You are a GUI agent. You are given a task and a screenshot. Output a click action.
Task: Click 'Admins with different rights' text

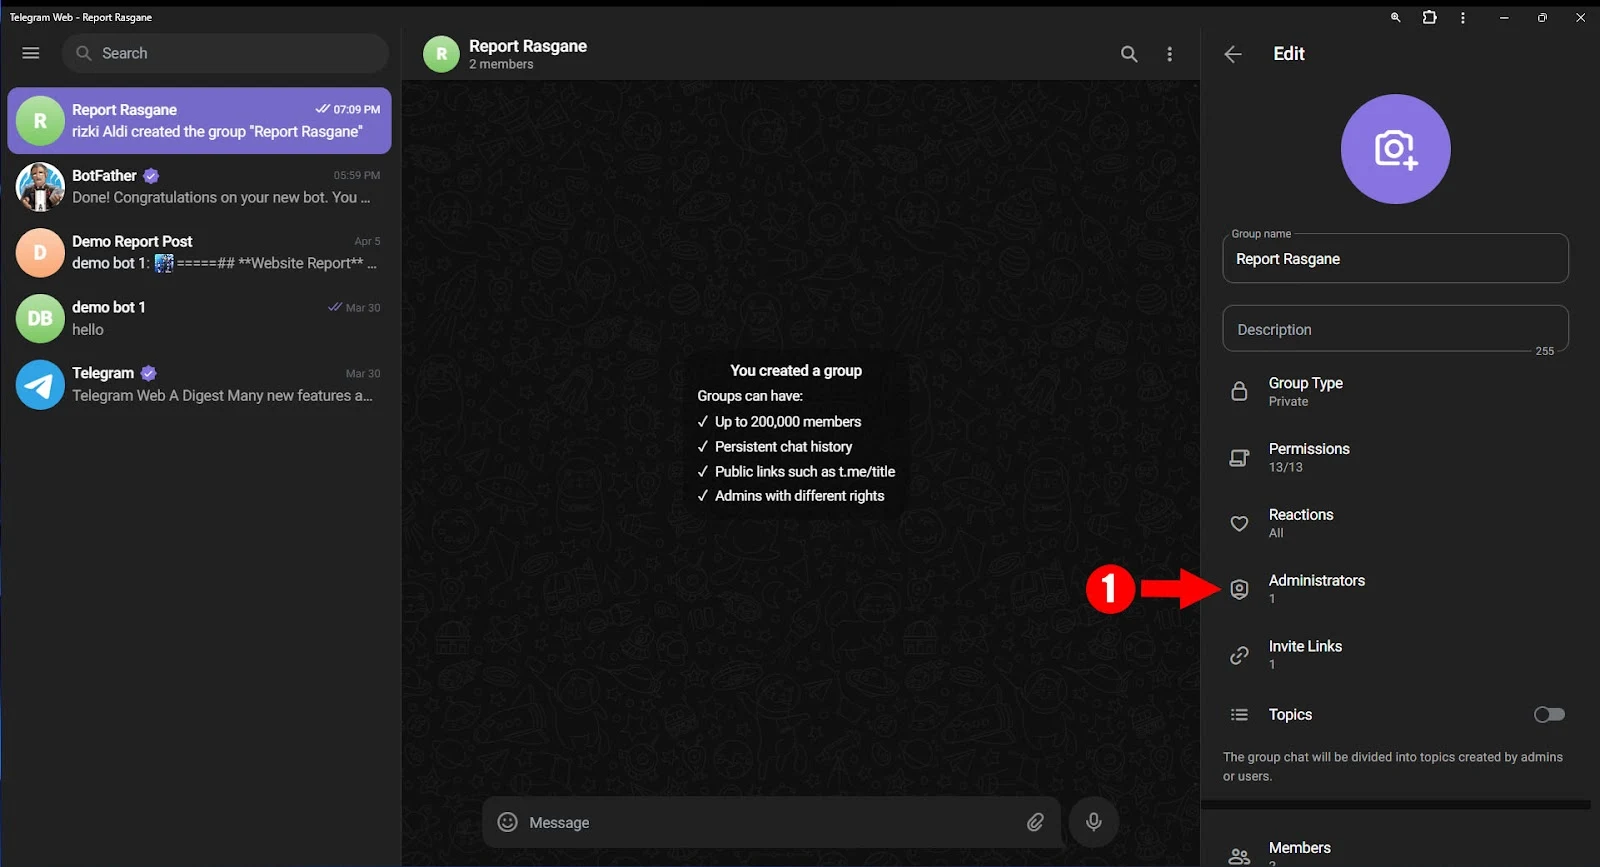799,496
